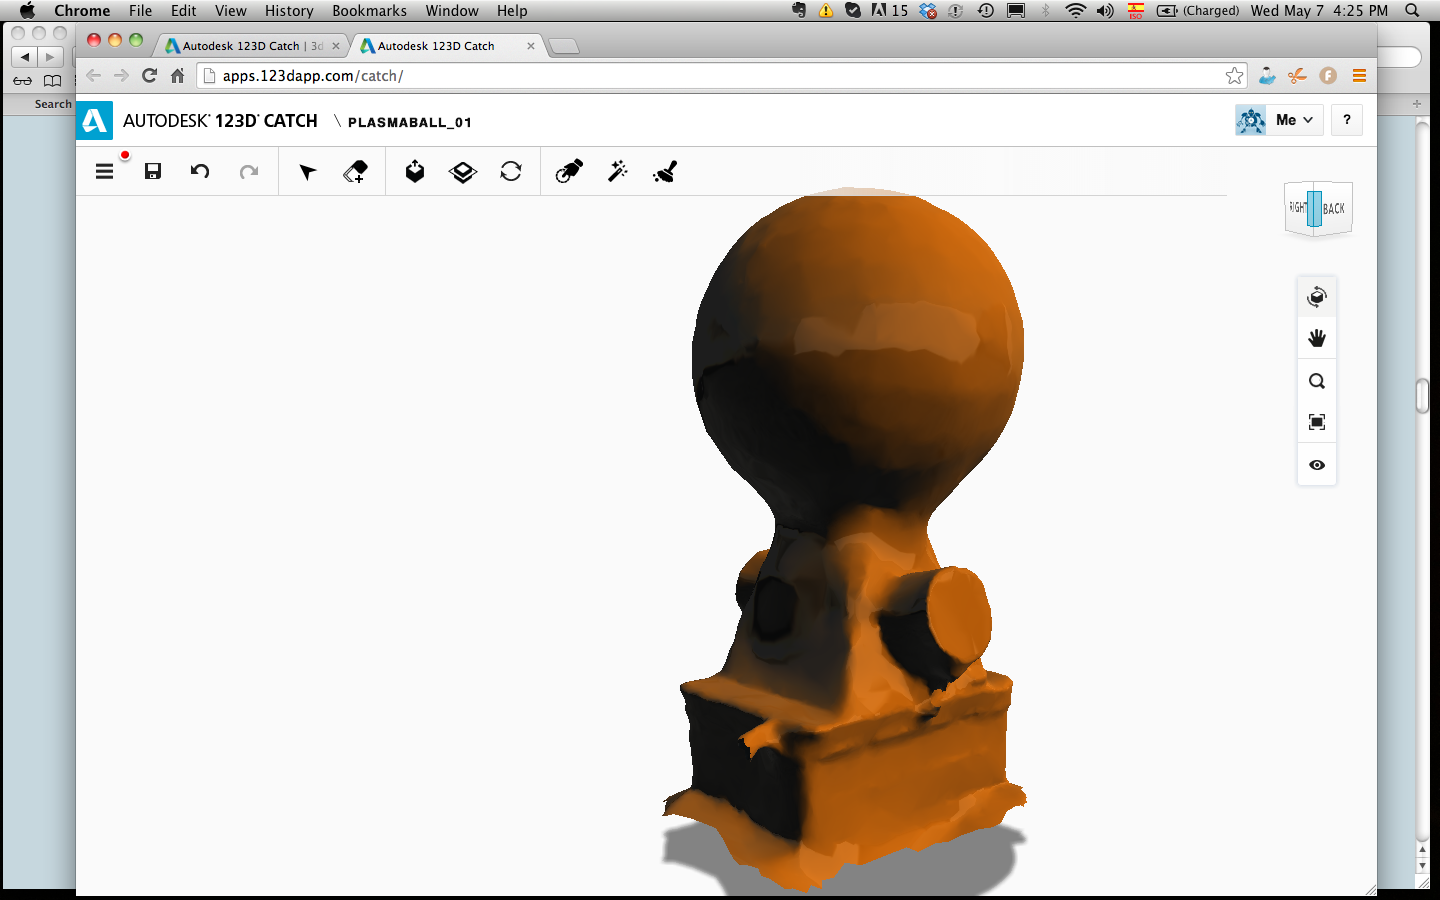The width and height of the screenshot is (1440, 900).
Task: Click the battery Charged indicator
Action: [1198, 10]
